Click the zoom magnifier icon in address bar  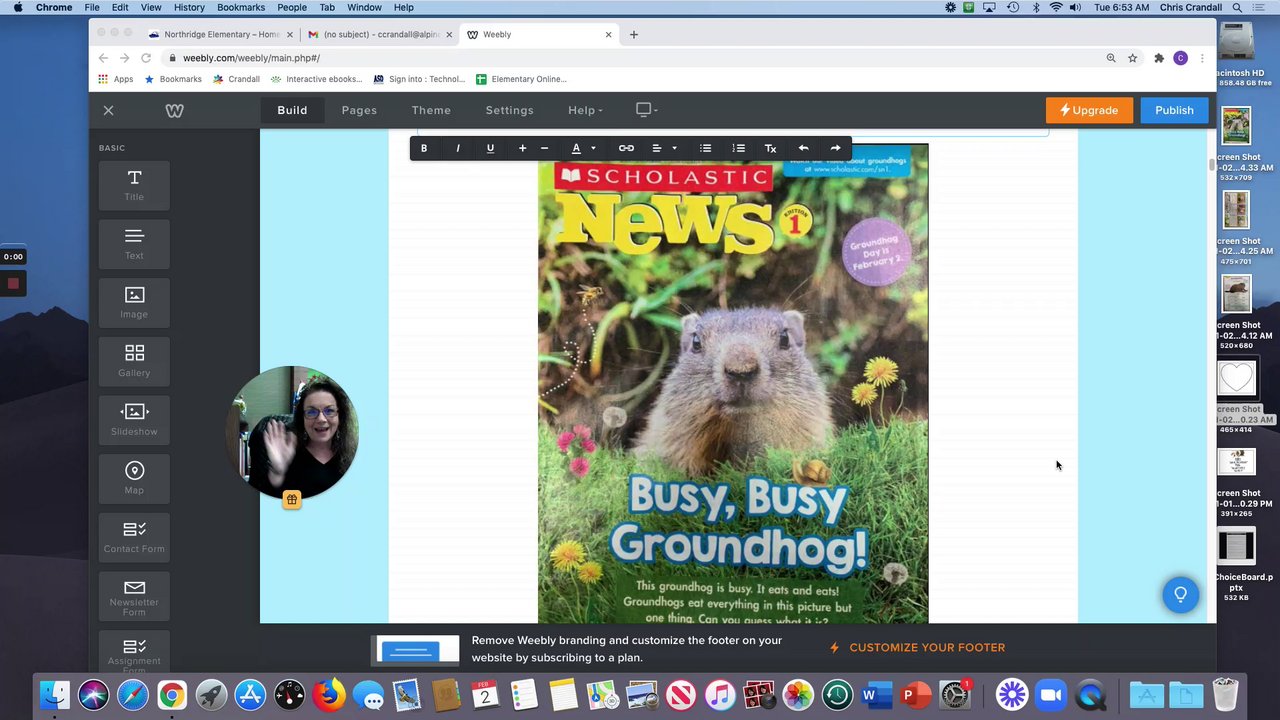[1111, 58]
